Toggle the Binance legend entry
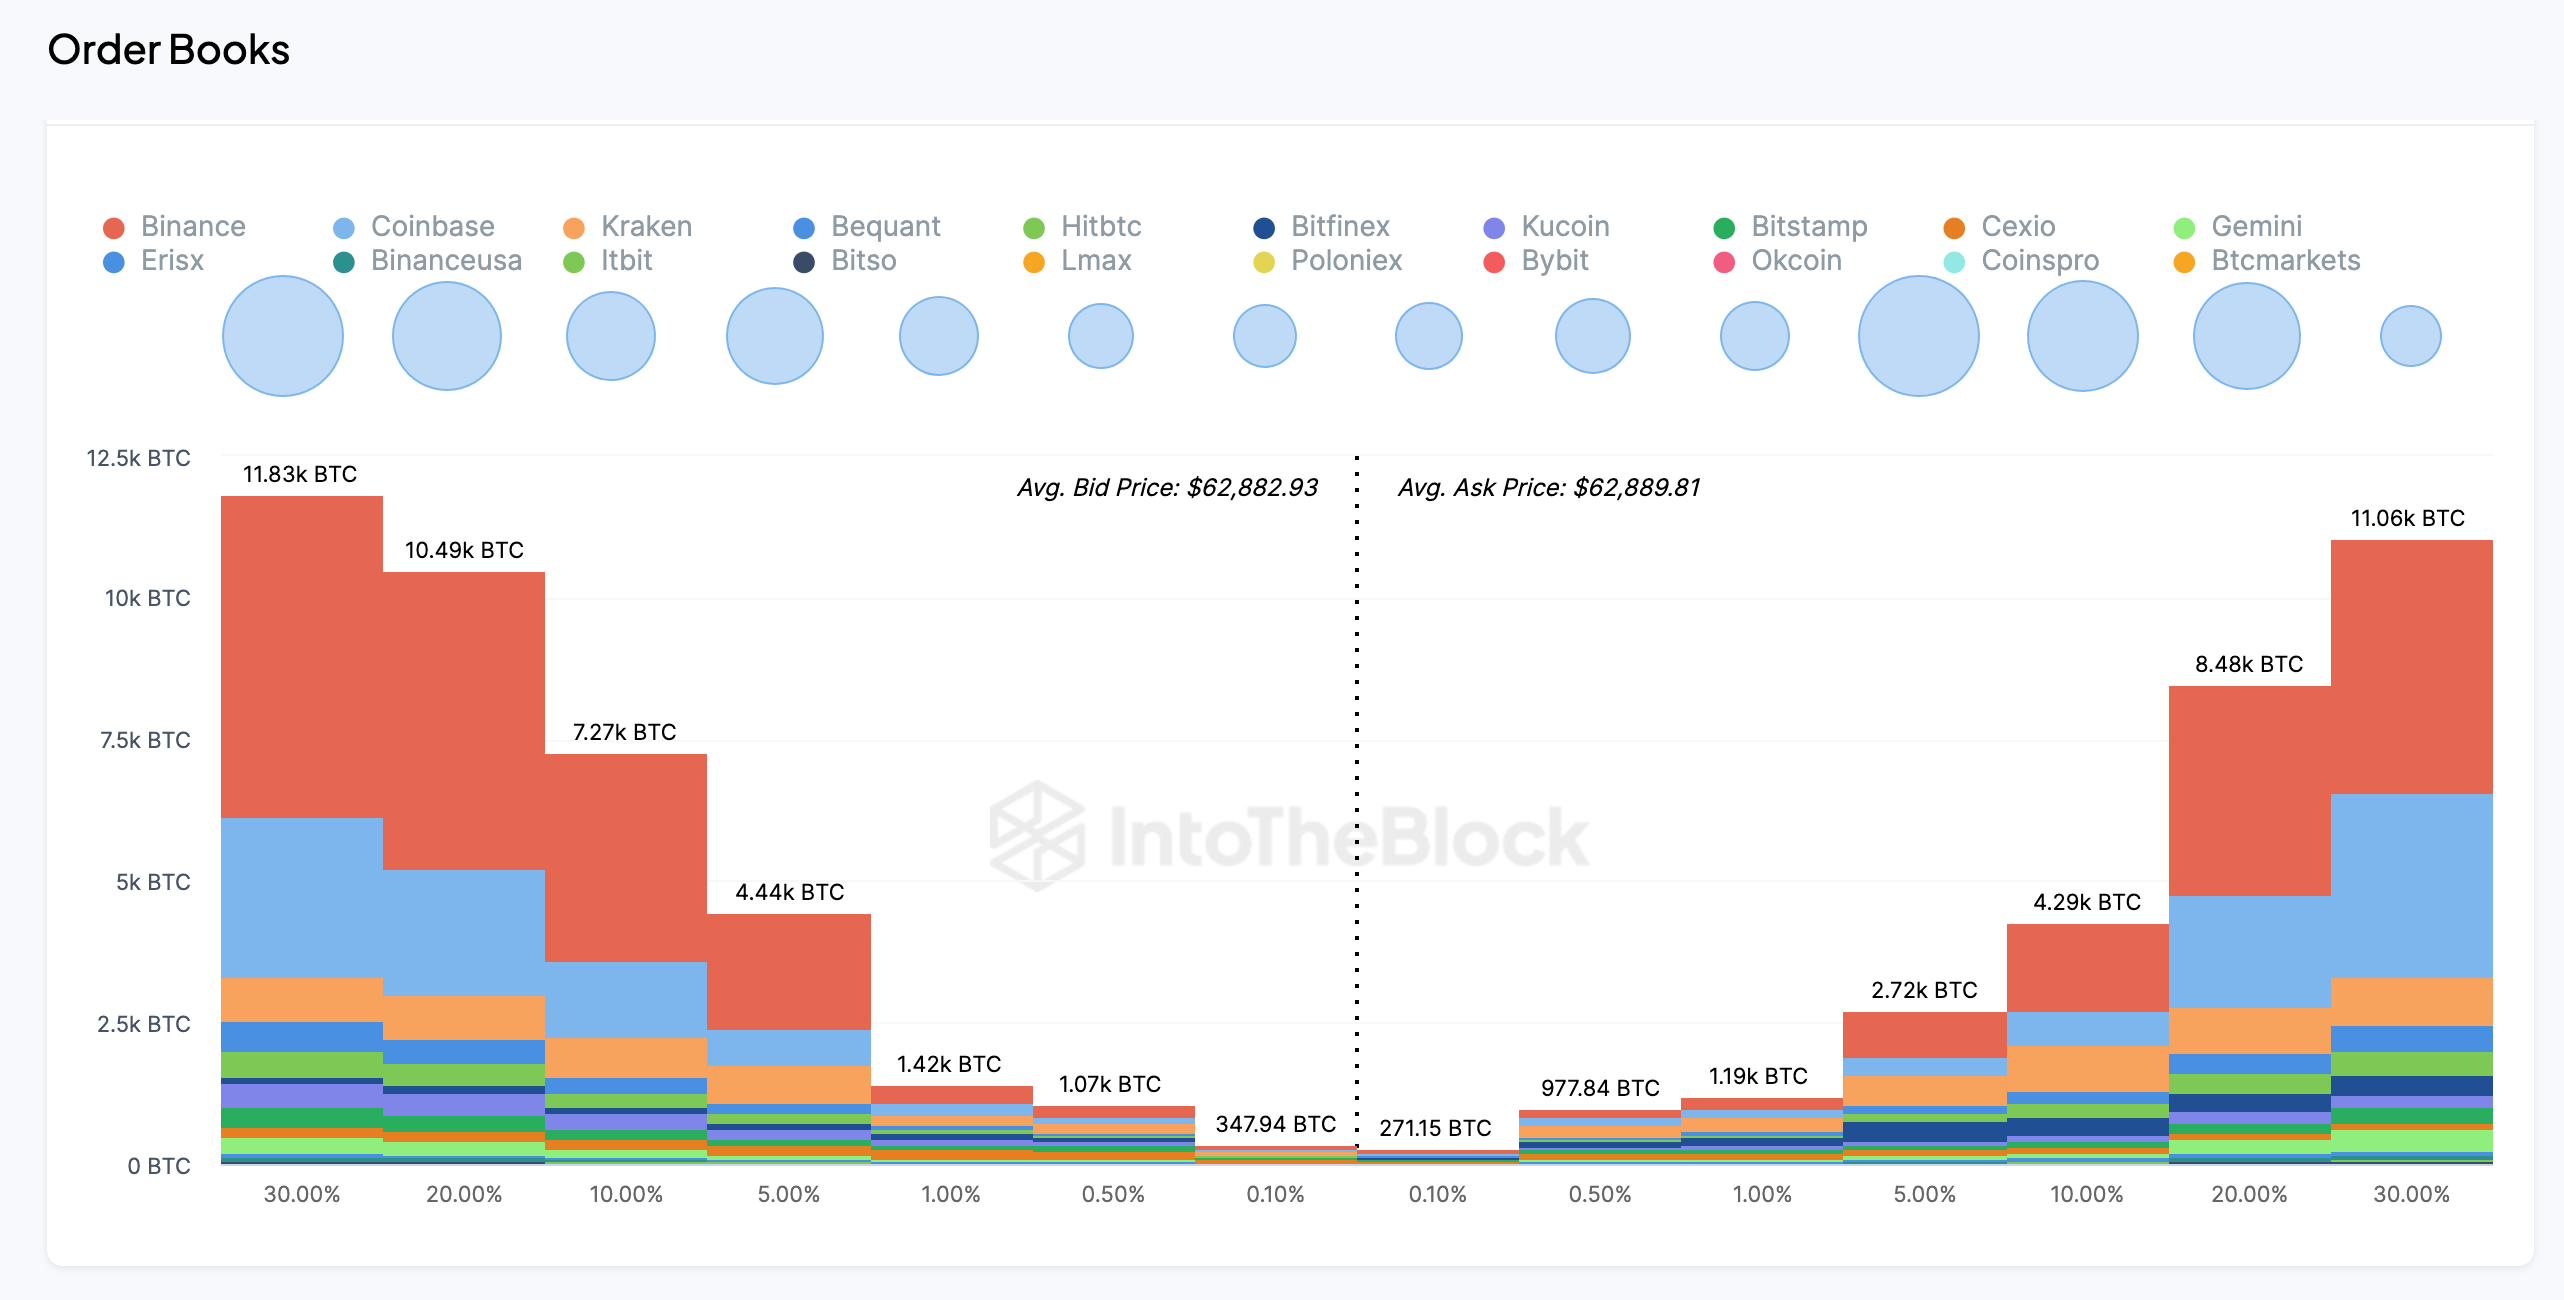Viewport: 2564px width, 1300px height. point(194,226)
